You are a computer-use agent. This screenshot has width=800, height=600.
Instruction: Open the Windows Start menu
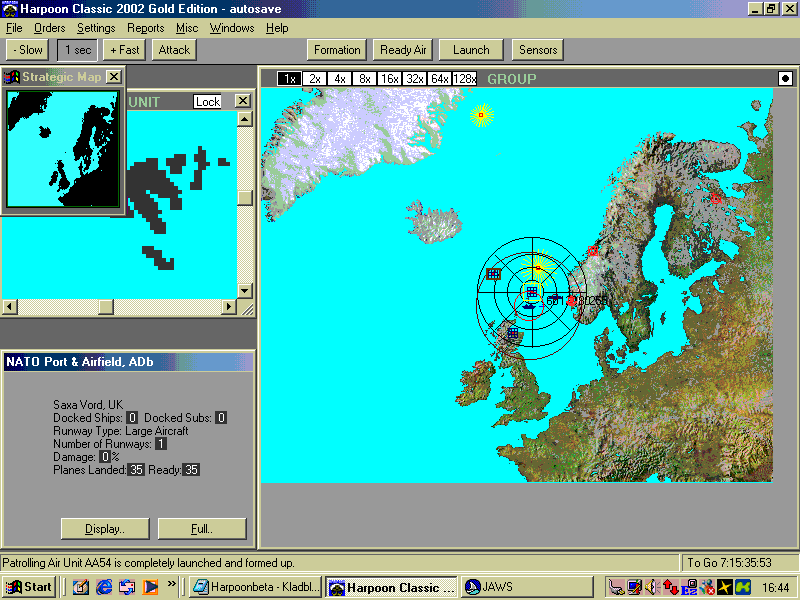[x=29, y=587]
